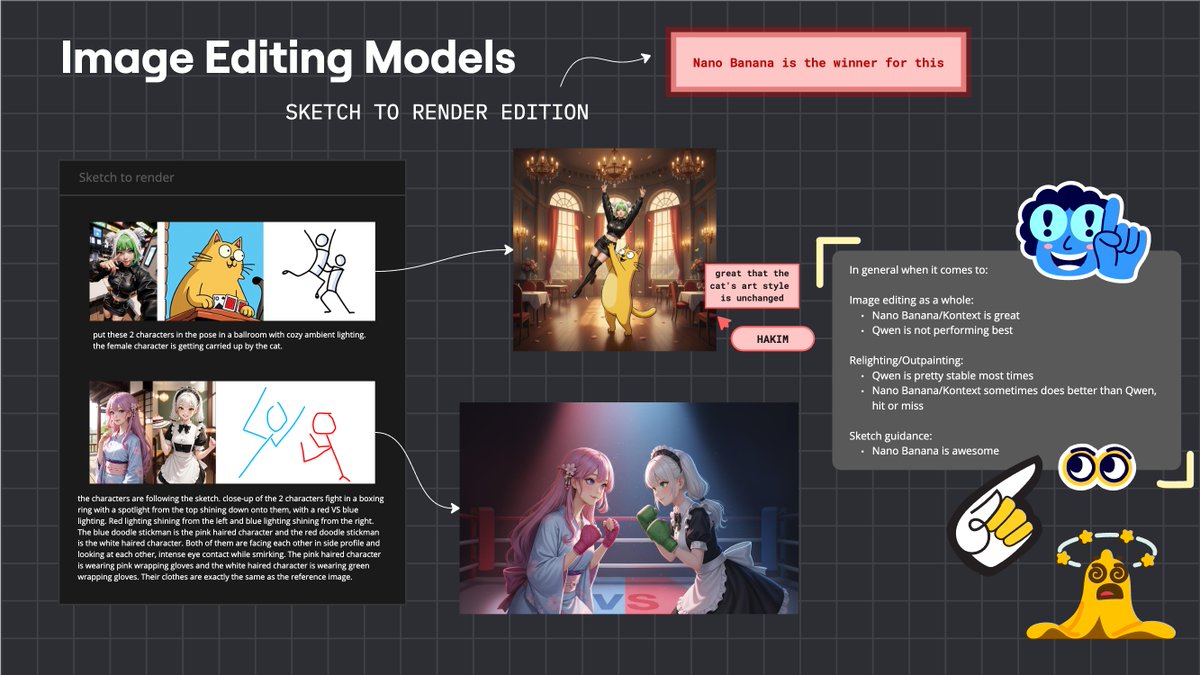Select the boxing ring render result image
Screen dimensions: 1200x675
[629, 508]
